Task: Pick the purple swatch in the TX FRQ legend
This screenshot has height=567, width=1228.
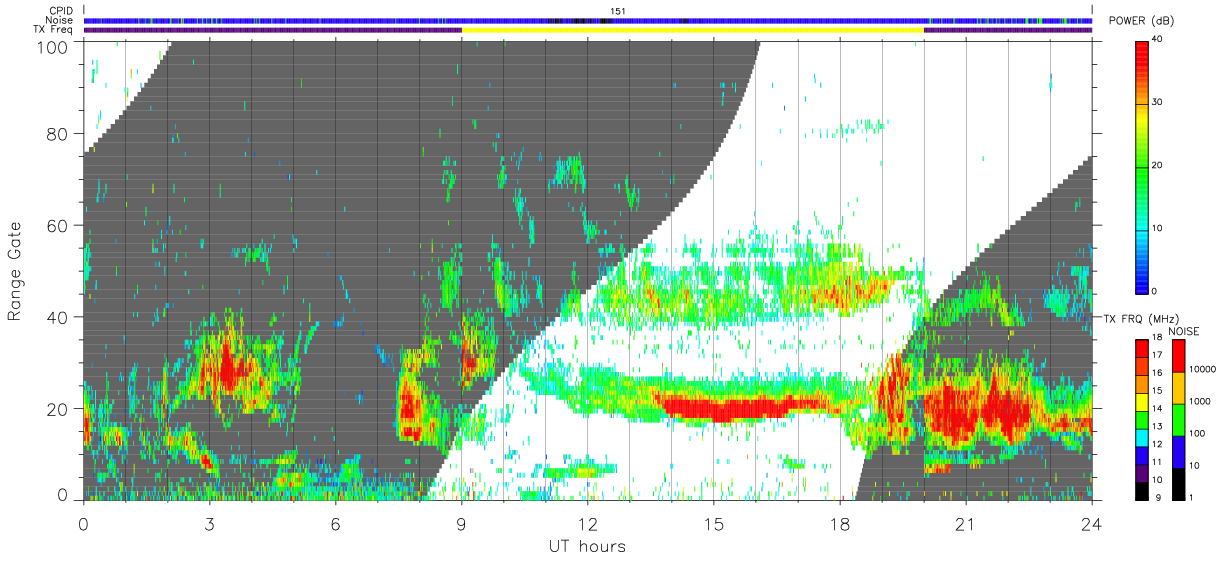Action: click(x=1141, y=472)
